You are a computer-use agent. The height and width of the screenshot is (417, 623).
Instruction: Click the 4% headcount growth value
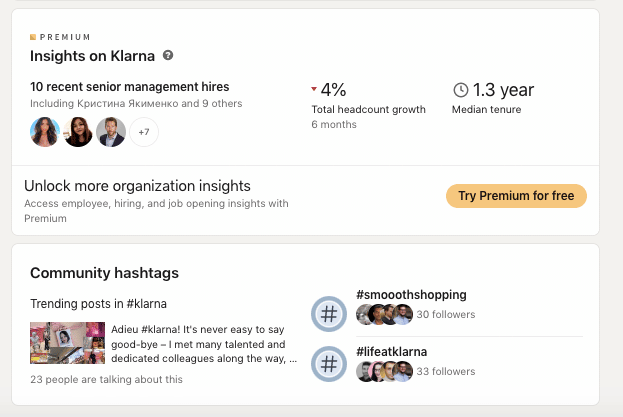point(333,90)
